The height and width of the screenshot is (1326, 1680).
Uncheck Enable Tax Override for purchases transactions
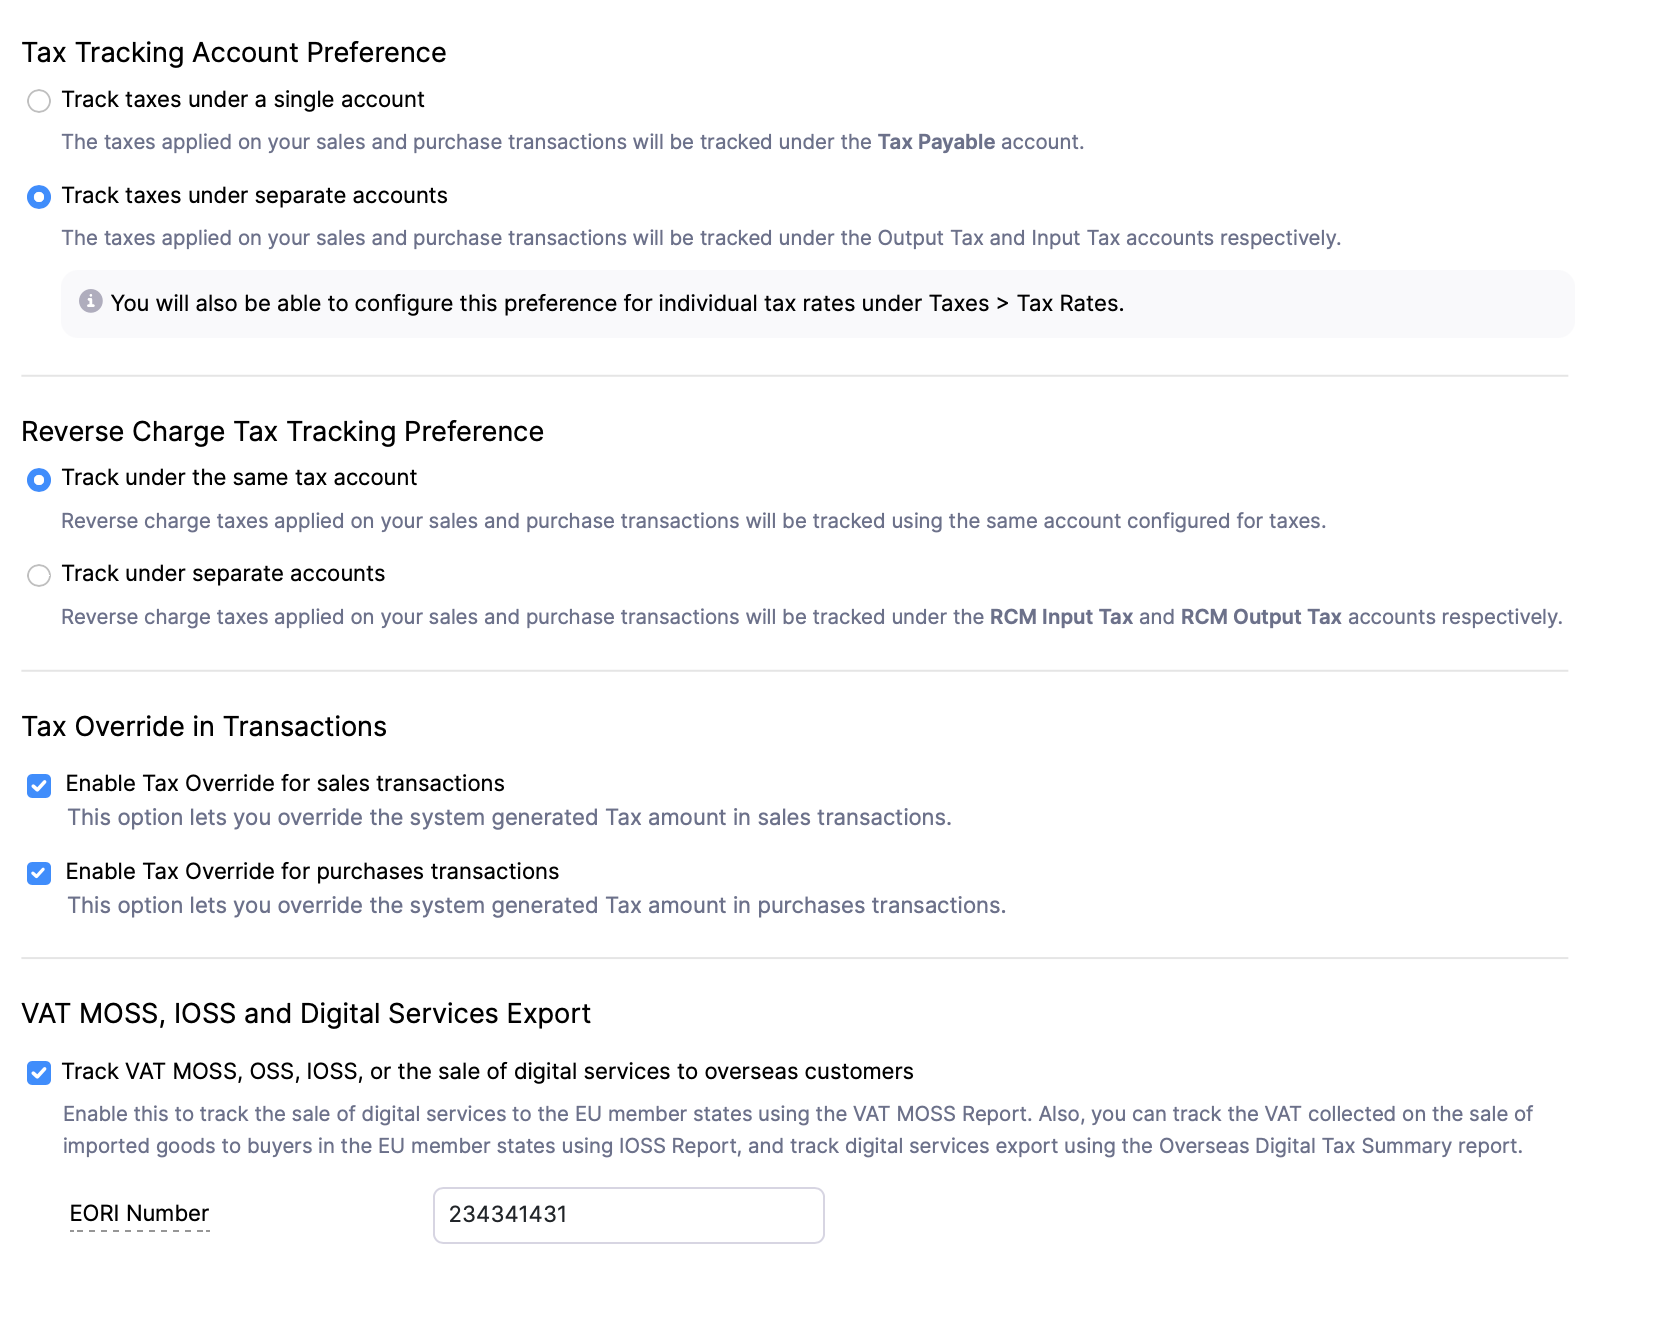[39, 873]
